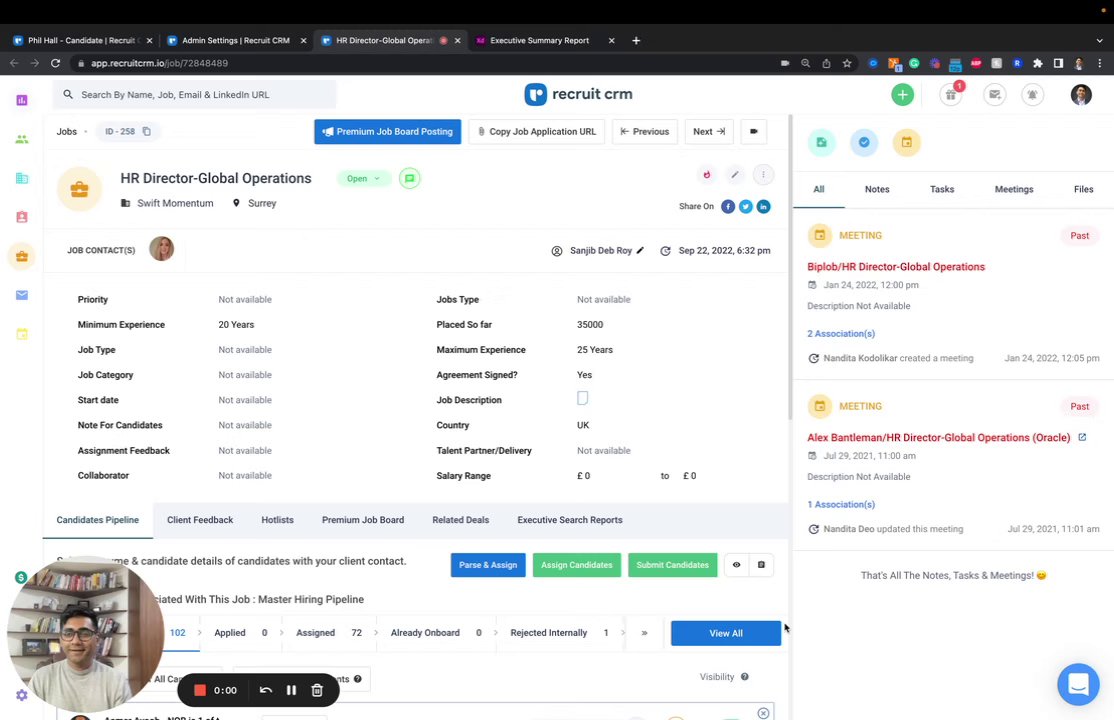Image resolution: width=1114 pixels, height=720 pixels.
Task: Dismiss the candidate card with the circled X
Action: 763,713
